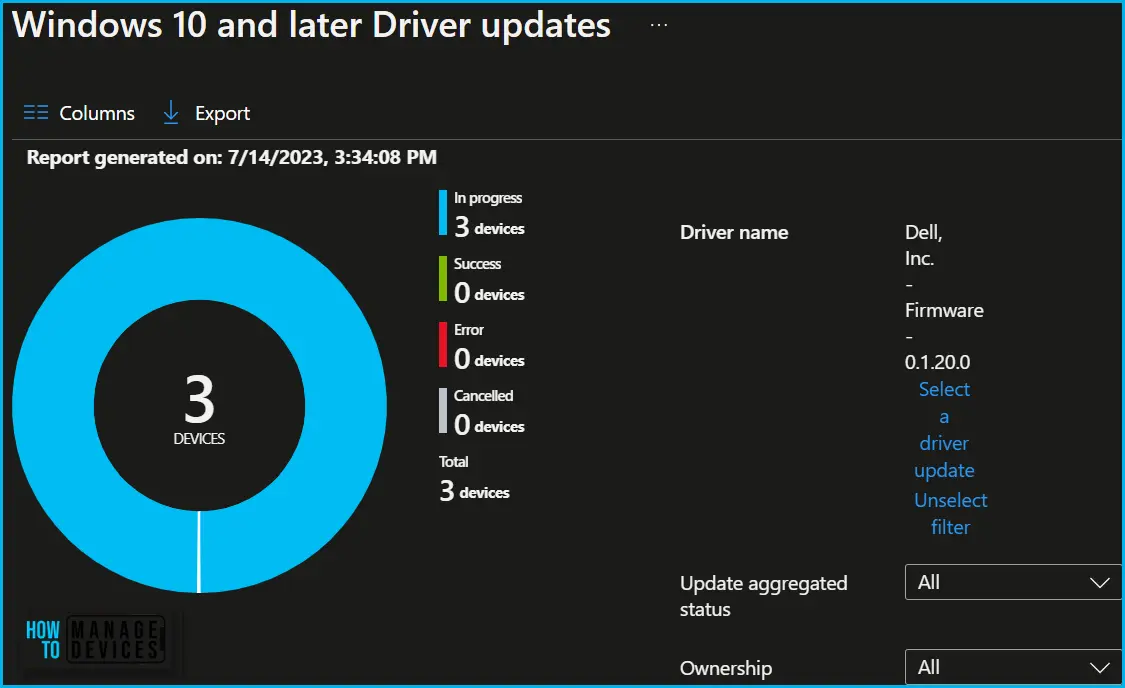Click the 'Ownership' label
Viewport: 1125px width, 688px height.
[726, 669]
